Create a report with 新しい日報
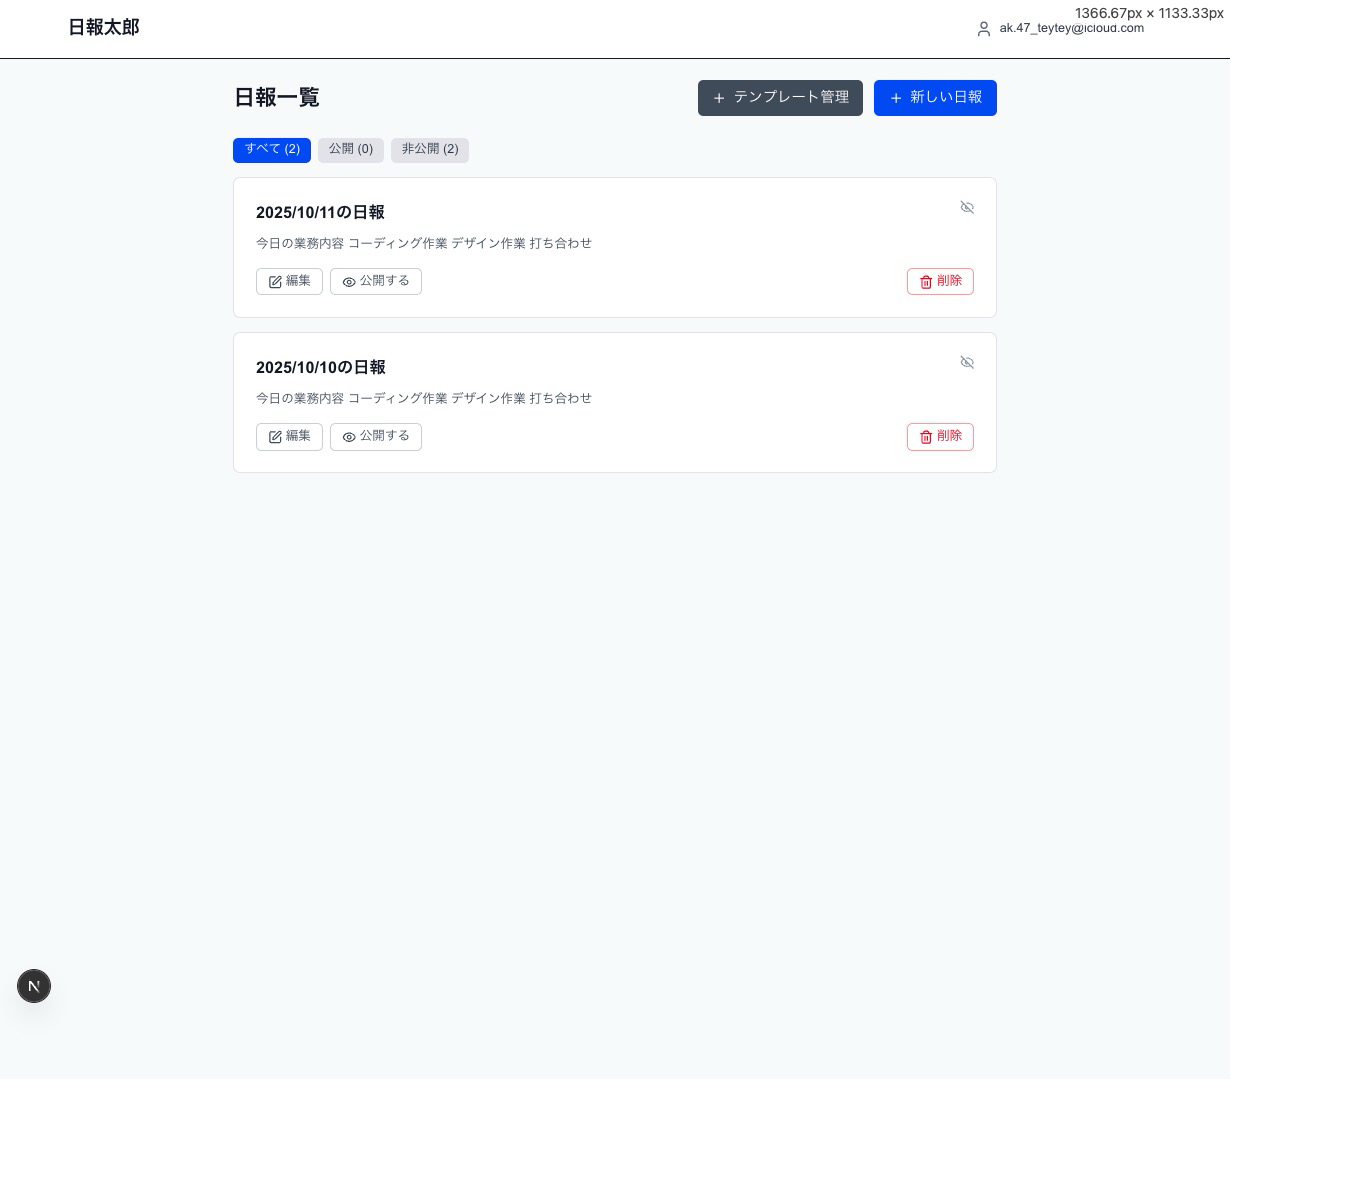The height and width of the screenshot is (1198, 1366). (x=935, y=98)
